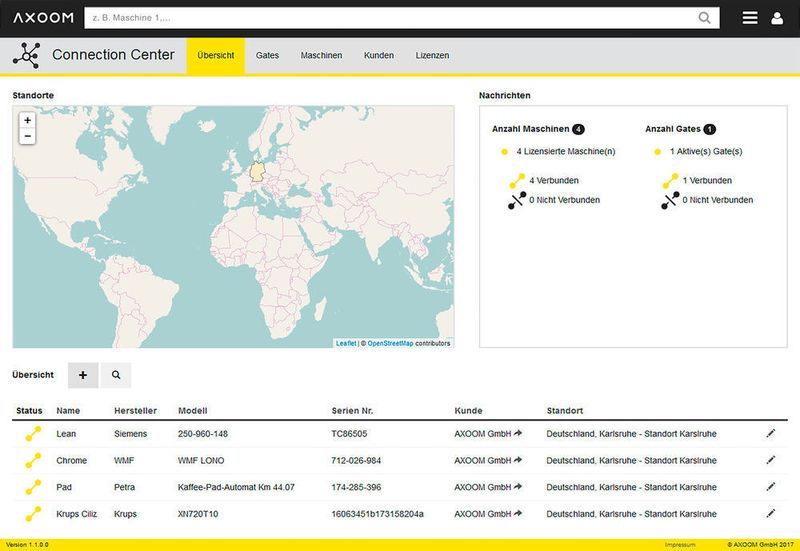This screenshot has height=551, width=800.
Task: Click the status icon for Krups Ciliz
Action: pyautogui.click(x=33, y=514)
